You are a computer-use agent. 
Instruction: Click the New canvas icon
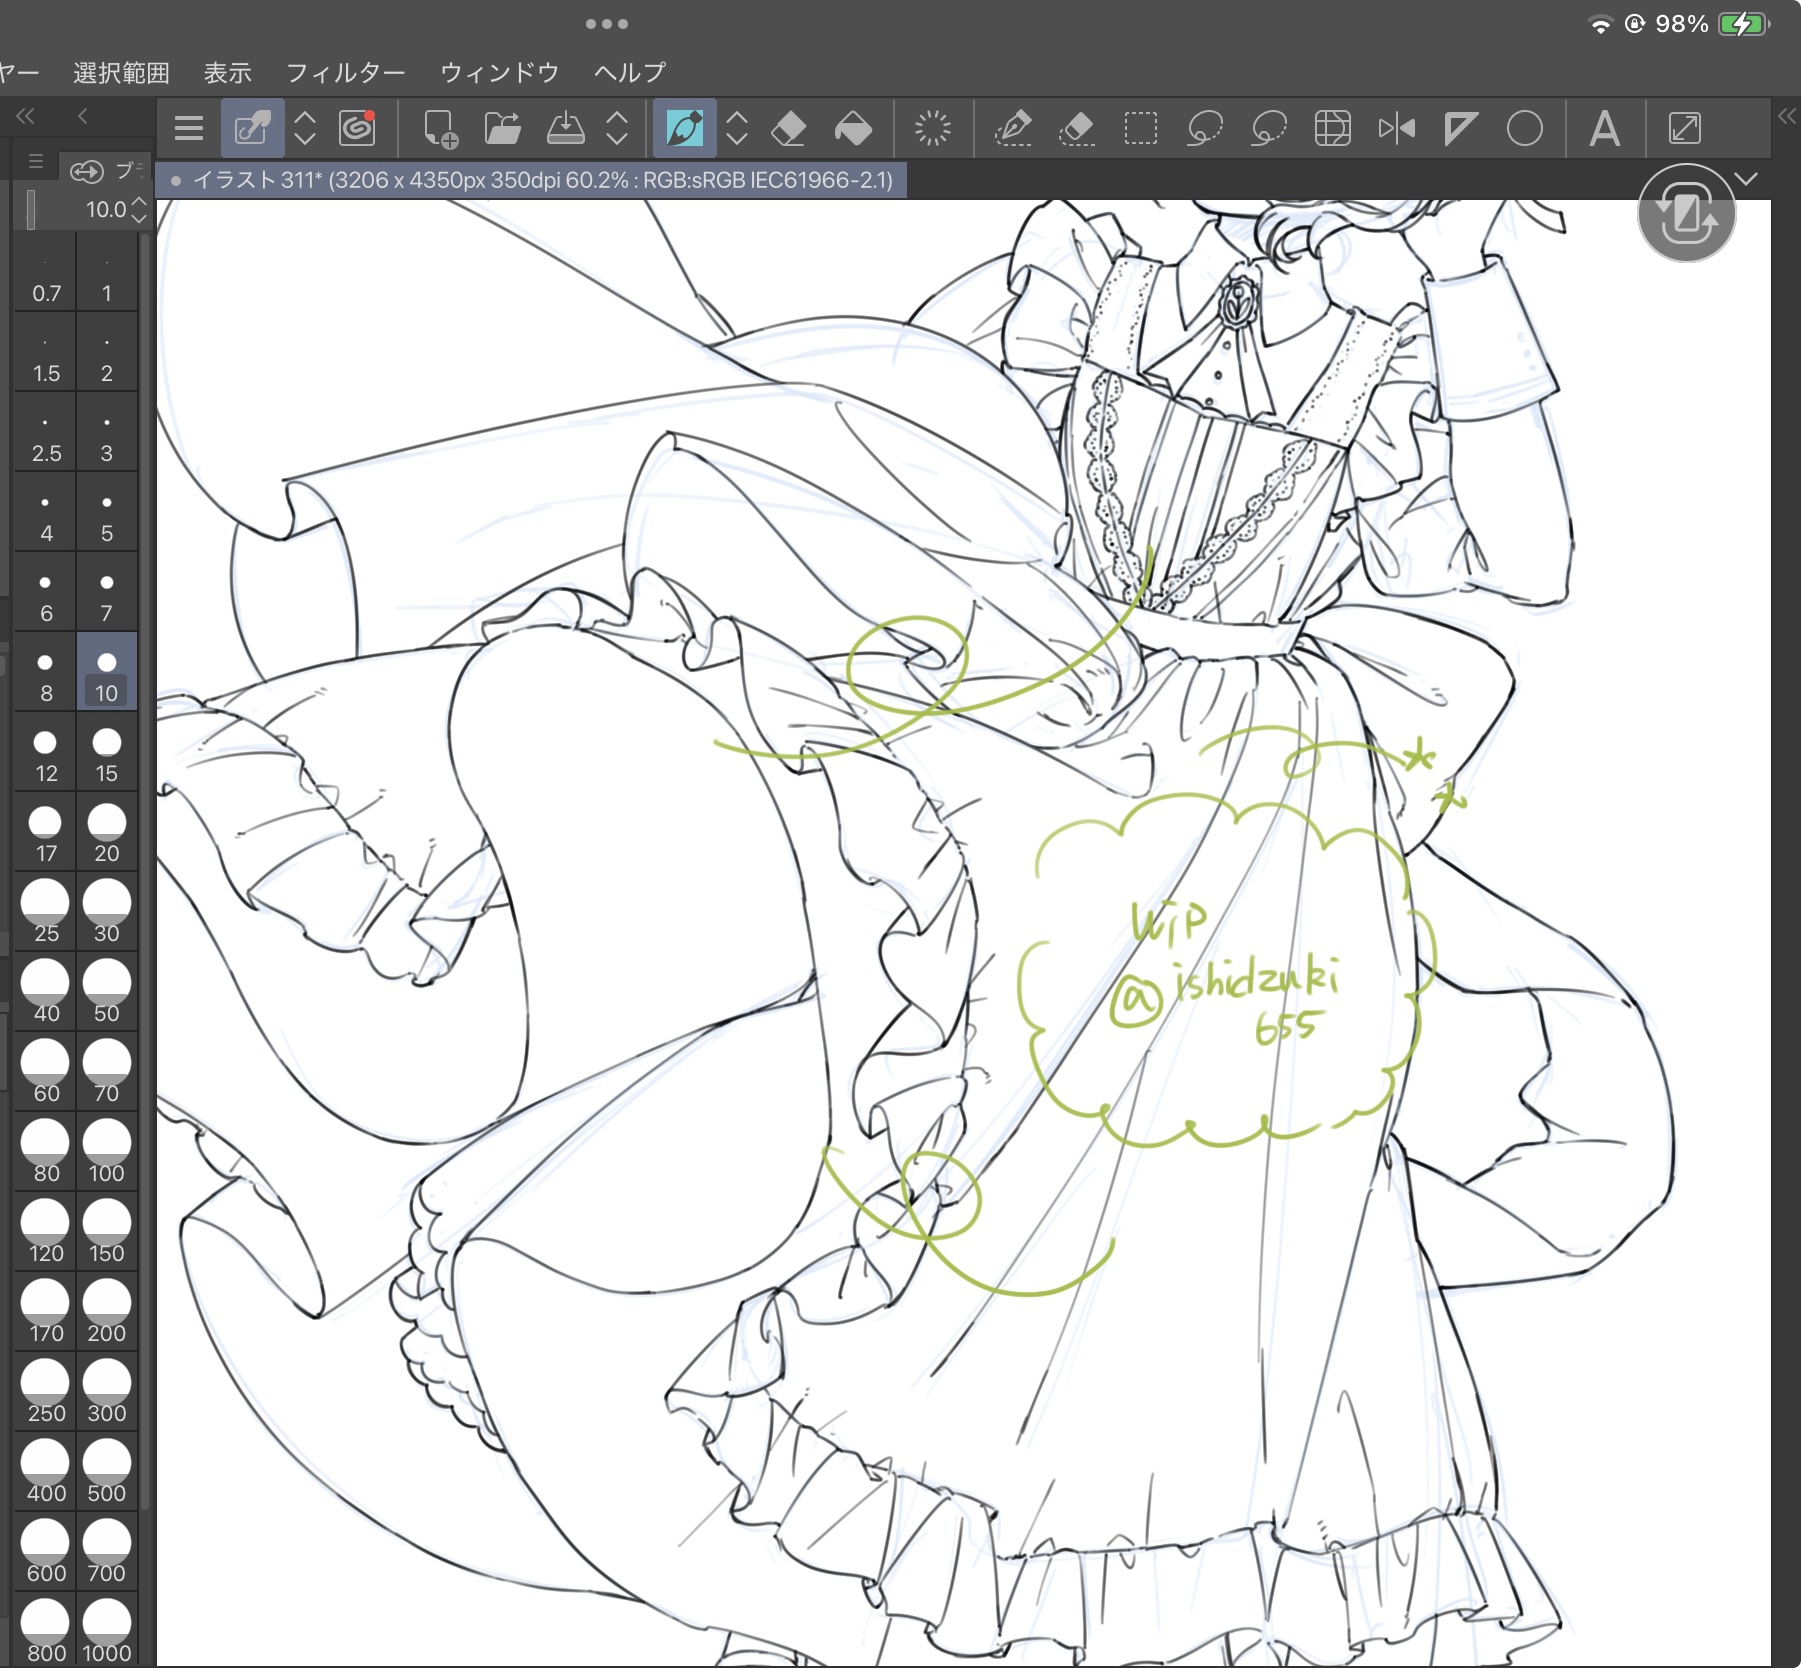[440, 129]
